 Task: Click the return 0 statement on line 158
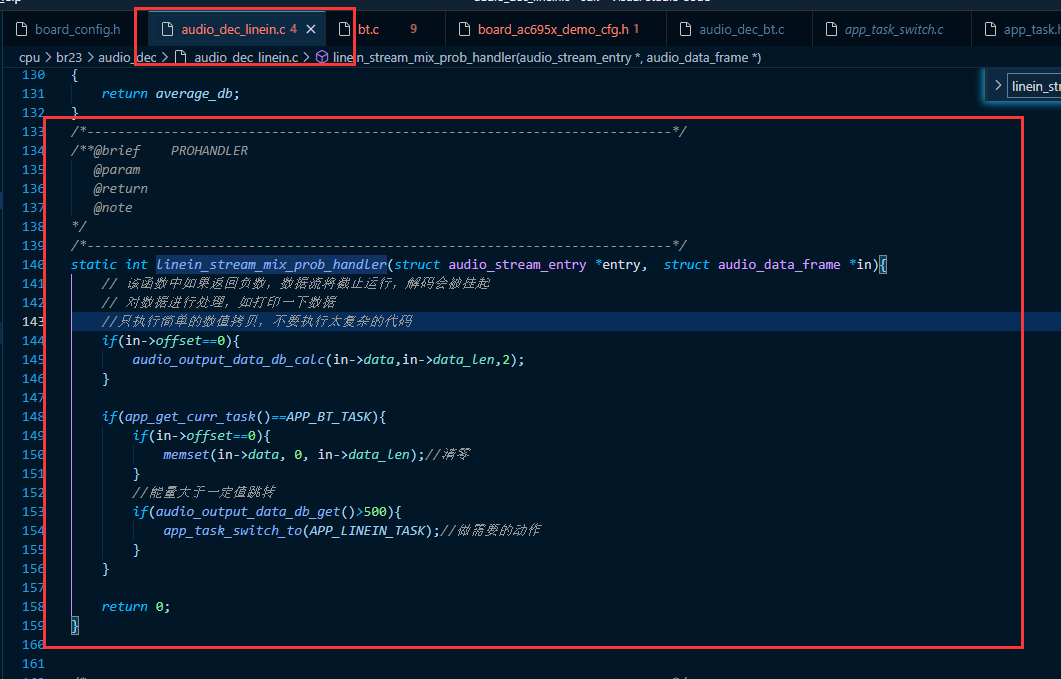(x=135, y=607)
